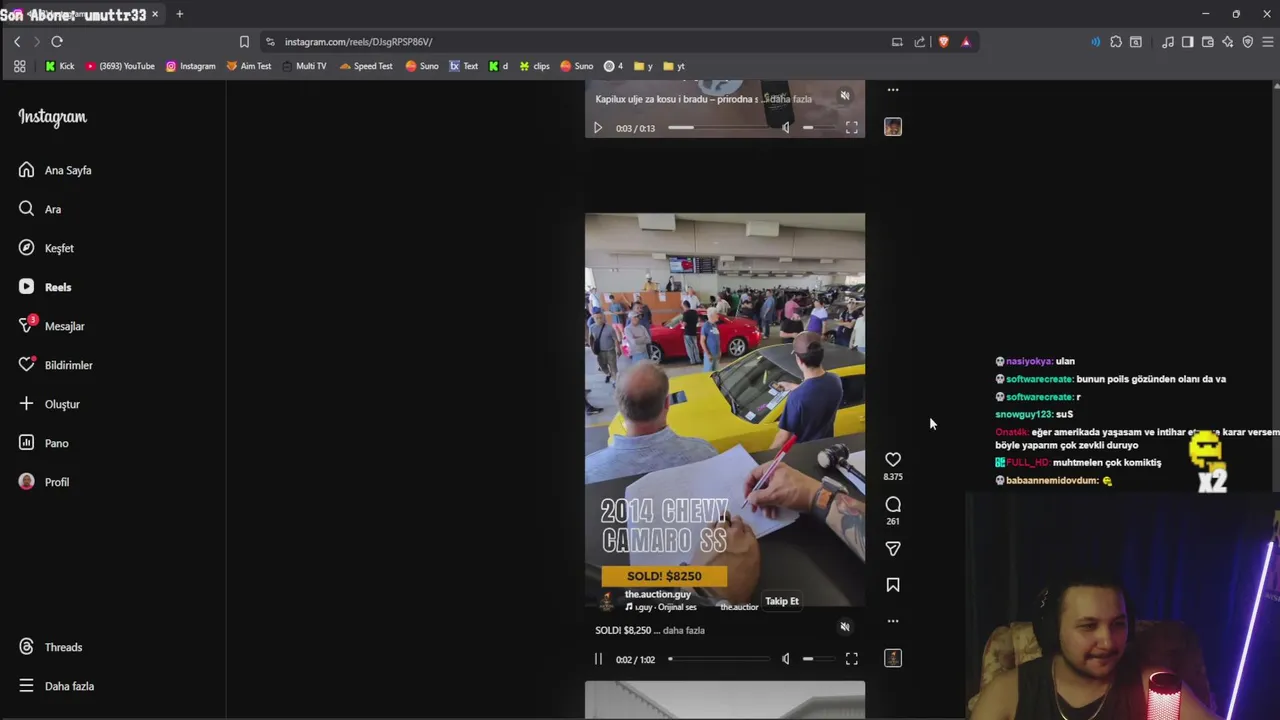Click Takip Et to follow the.auction.guy

pos(782,601)
